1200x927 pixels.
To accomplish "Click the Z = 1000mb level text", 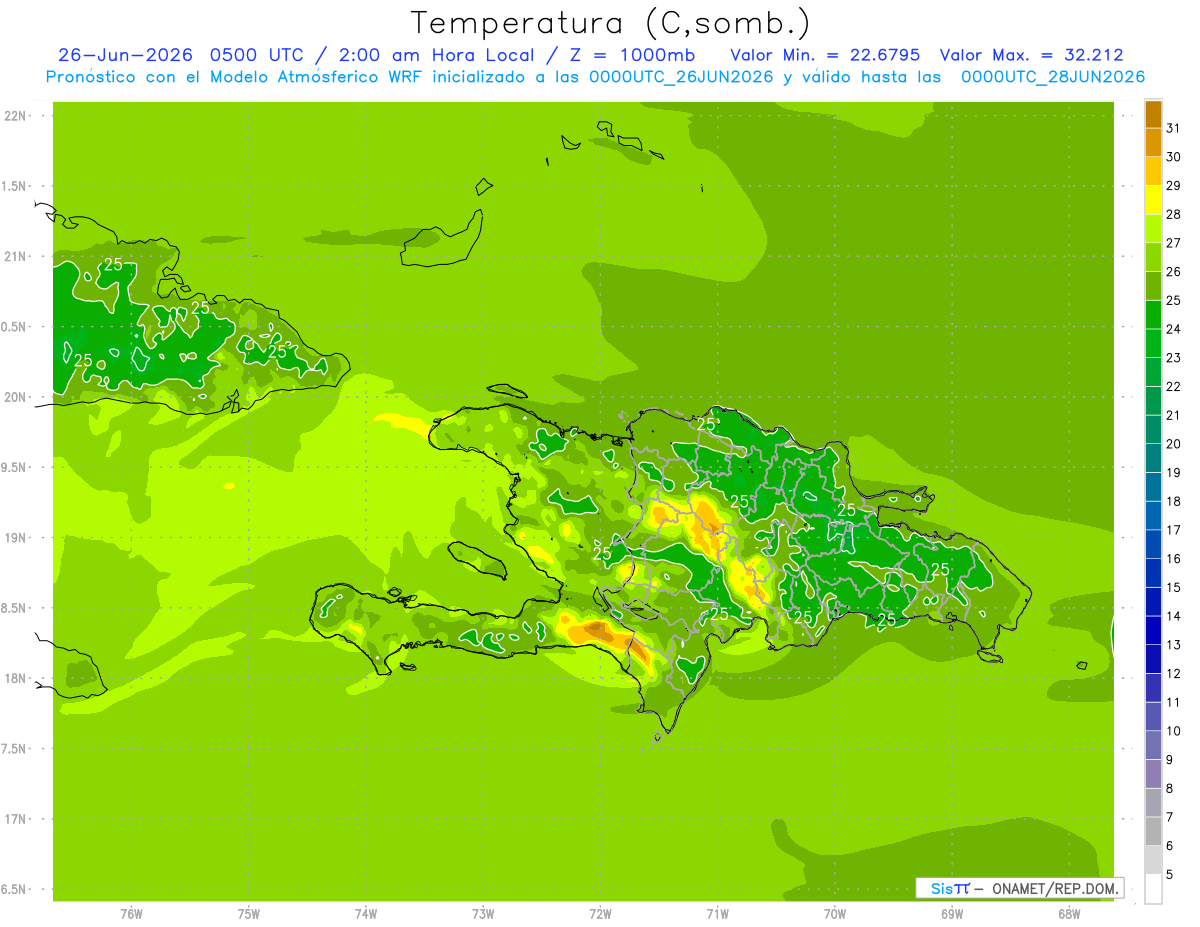I will pos(632,55).
